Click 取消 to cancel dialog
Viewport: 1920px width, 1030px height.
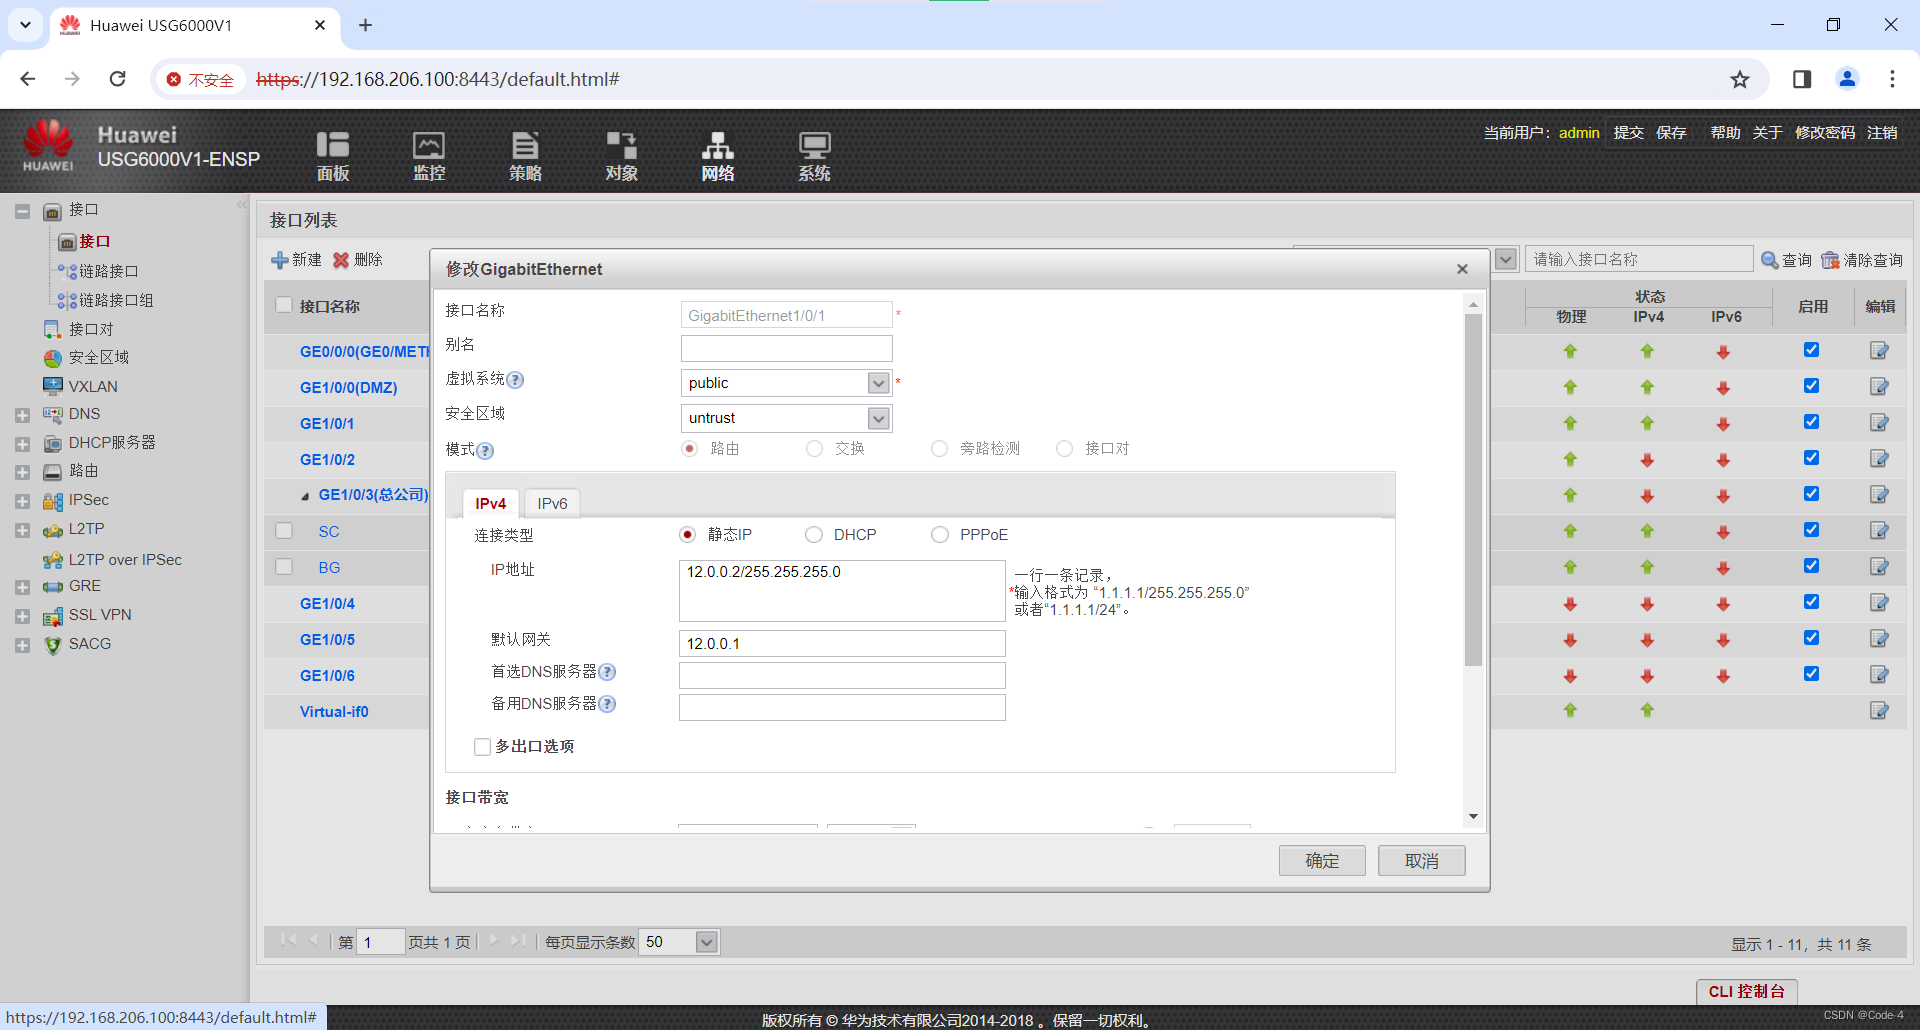tap(1421, 861)
